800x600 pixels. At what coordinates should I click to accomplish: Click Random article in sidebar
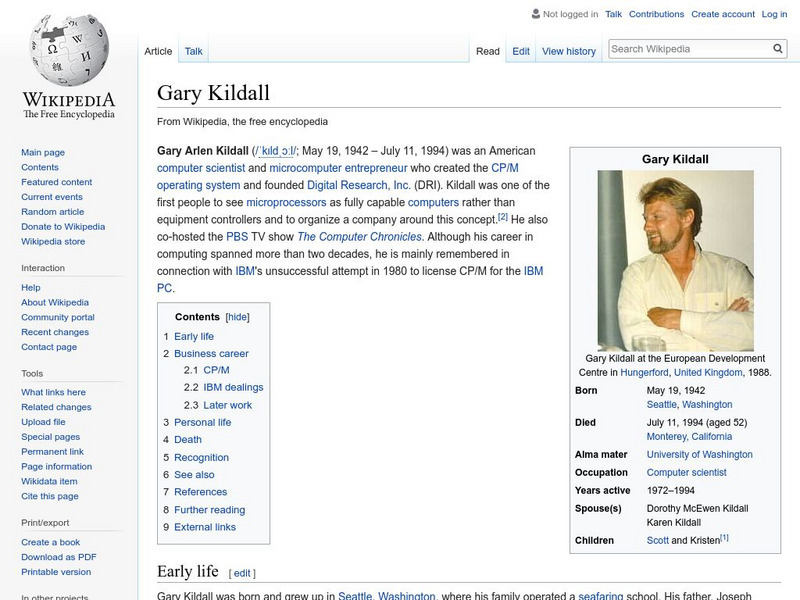point(53,211)
